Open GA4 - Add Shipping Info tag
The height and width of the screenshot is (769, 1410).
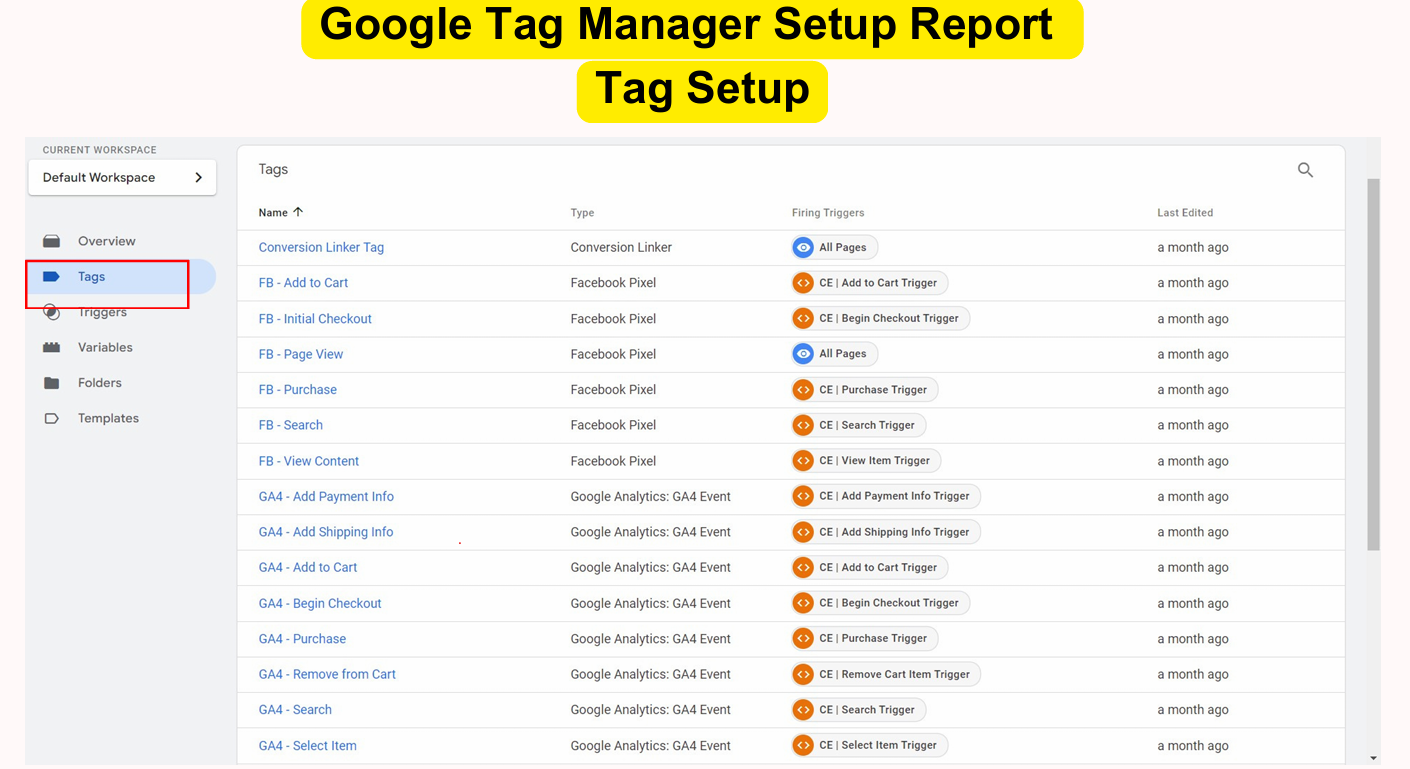tap(326, 532)
